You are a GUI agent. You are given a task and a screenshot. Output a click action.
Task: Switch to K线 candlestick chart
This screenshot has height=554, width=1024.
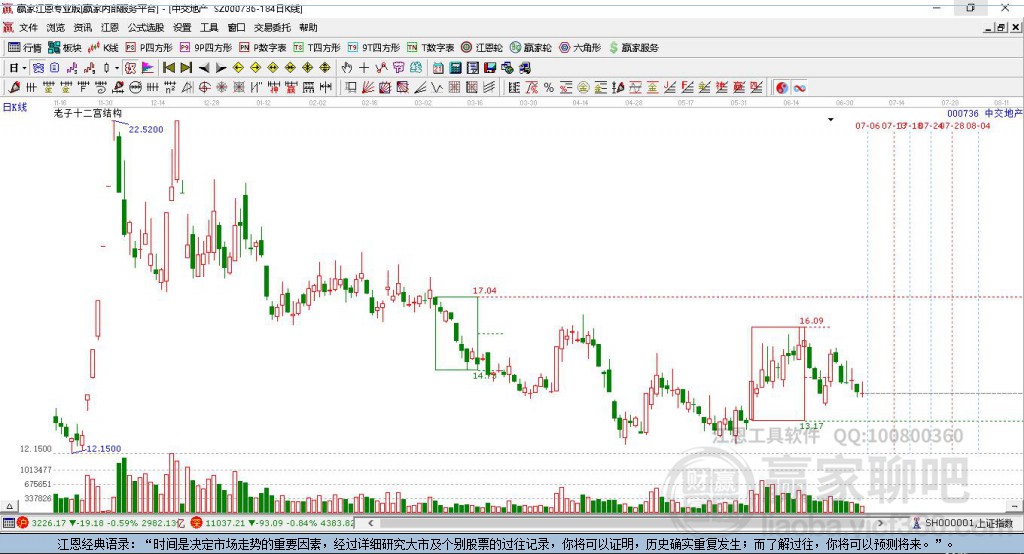point(103,48)
